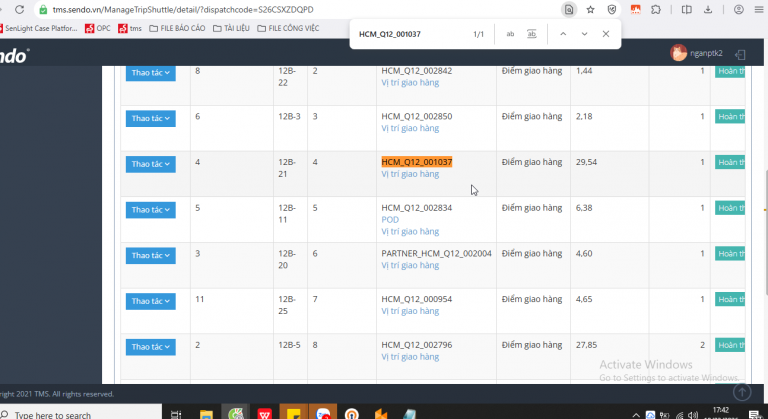This screenshot has height=419, width=768.
Task: Click the scroll-to-top arrow circle icon
Action: [x=742, y=392]
